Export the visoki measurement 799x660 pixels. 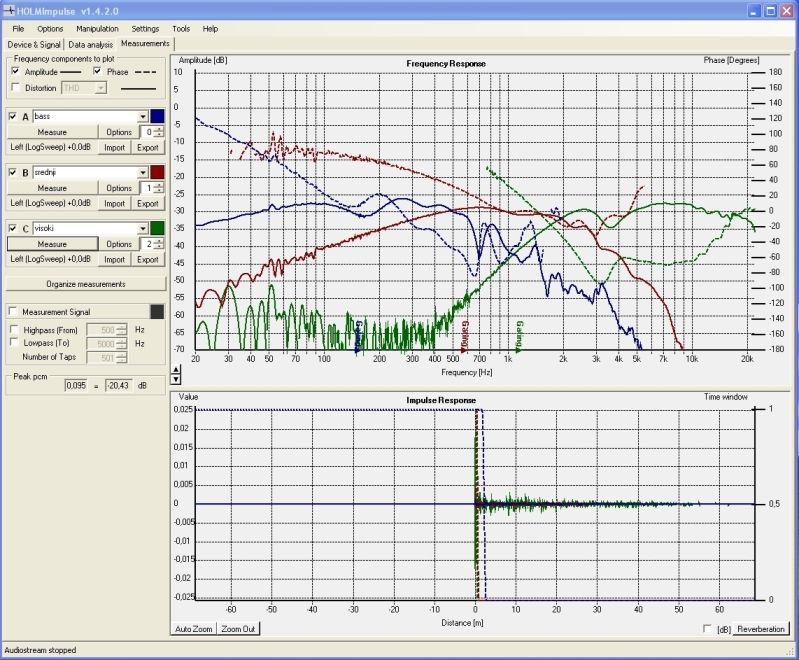[x=148, y=259]
